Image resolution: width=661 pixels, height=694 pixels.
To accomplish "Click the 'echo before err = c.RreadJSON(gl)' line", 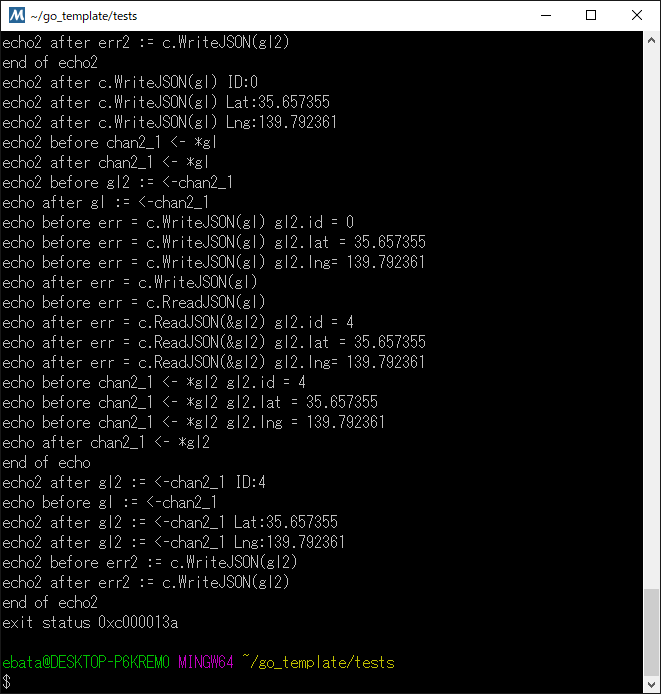I will tap(133, 302).
